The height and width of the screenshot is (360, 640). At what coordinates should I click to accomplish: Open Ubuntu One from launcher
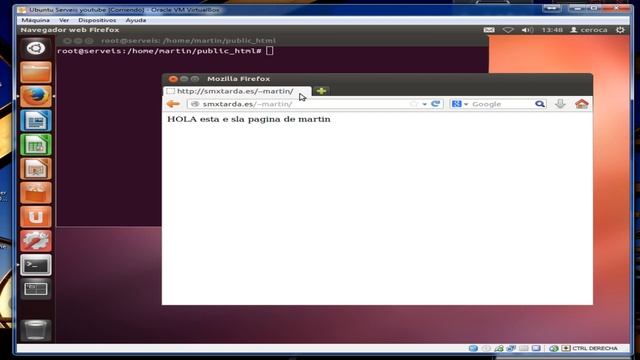point(36,217)
